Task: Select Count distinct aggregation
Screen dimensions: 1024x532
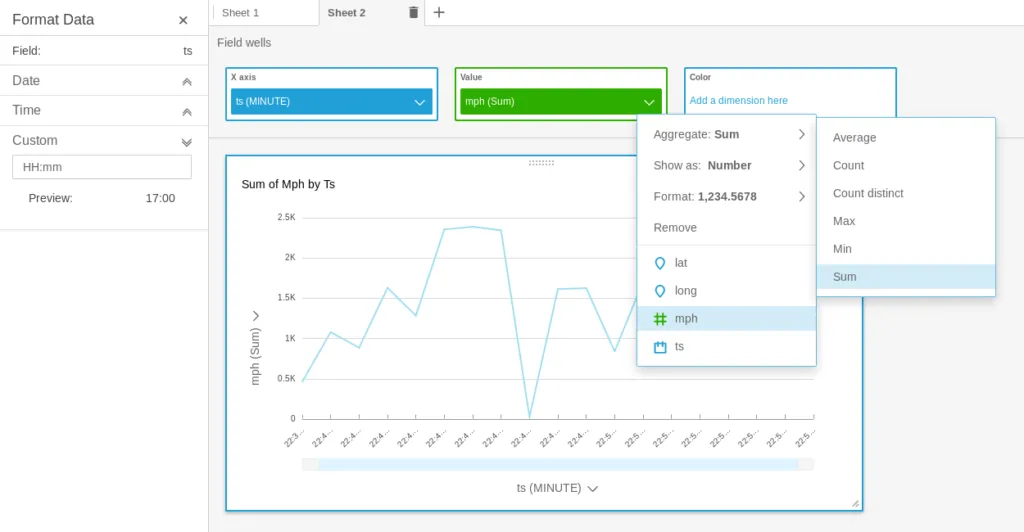Action: (867, 193)
